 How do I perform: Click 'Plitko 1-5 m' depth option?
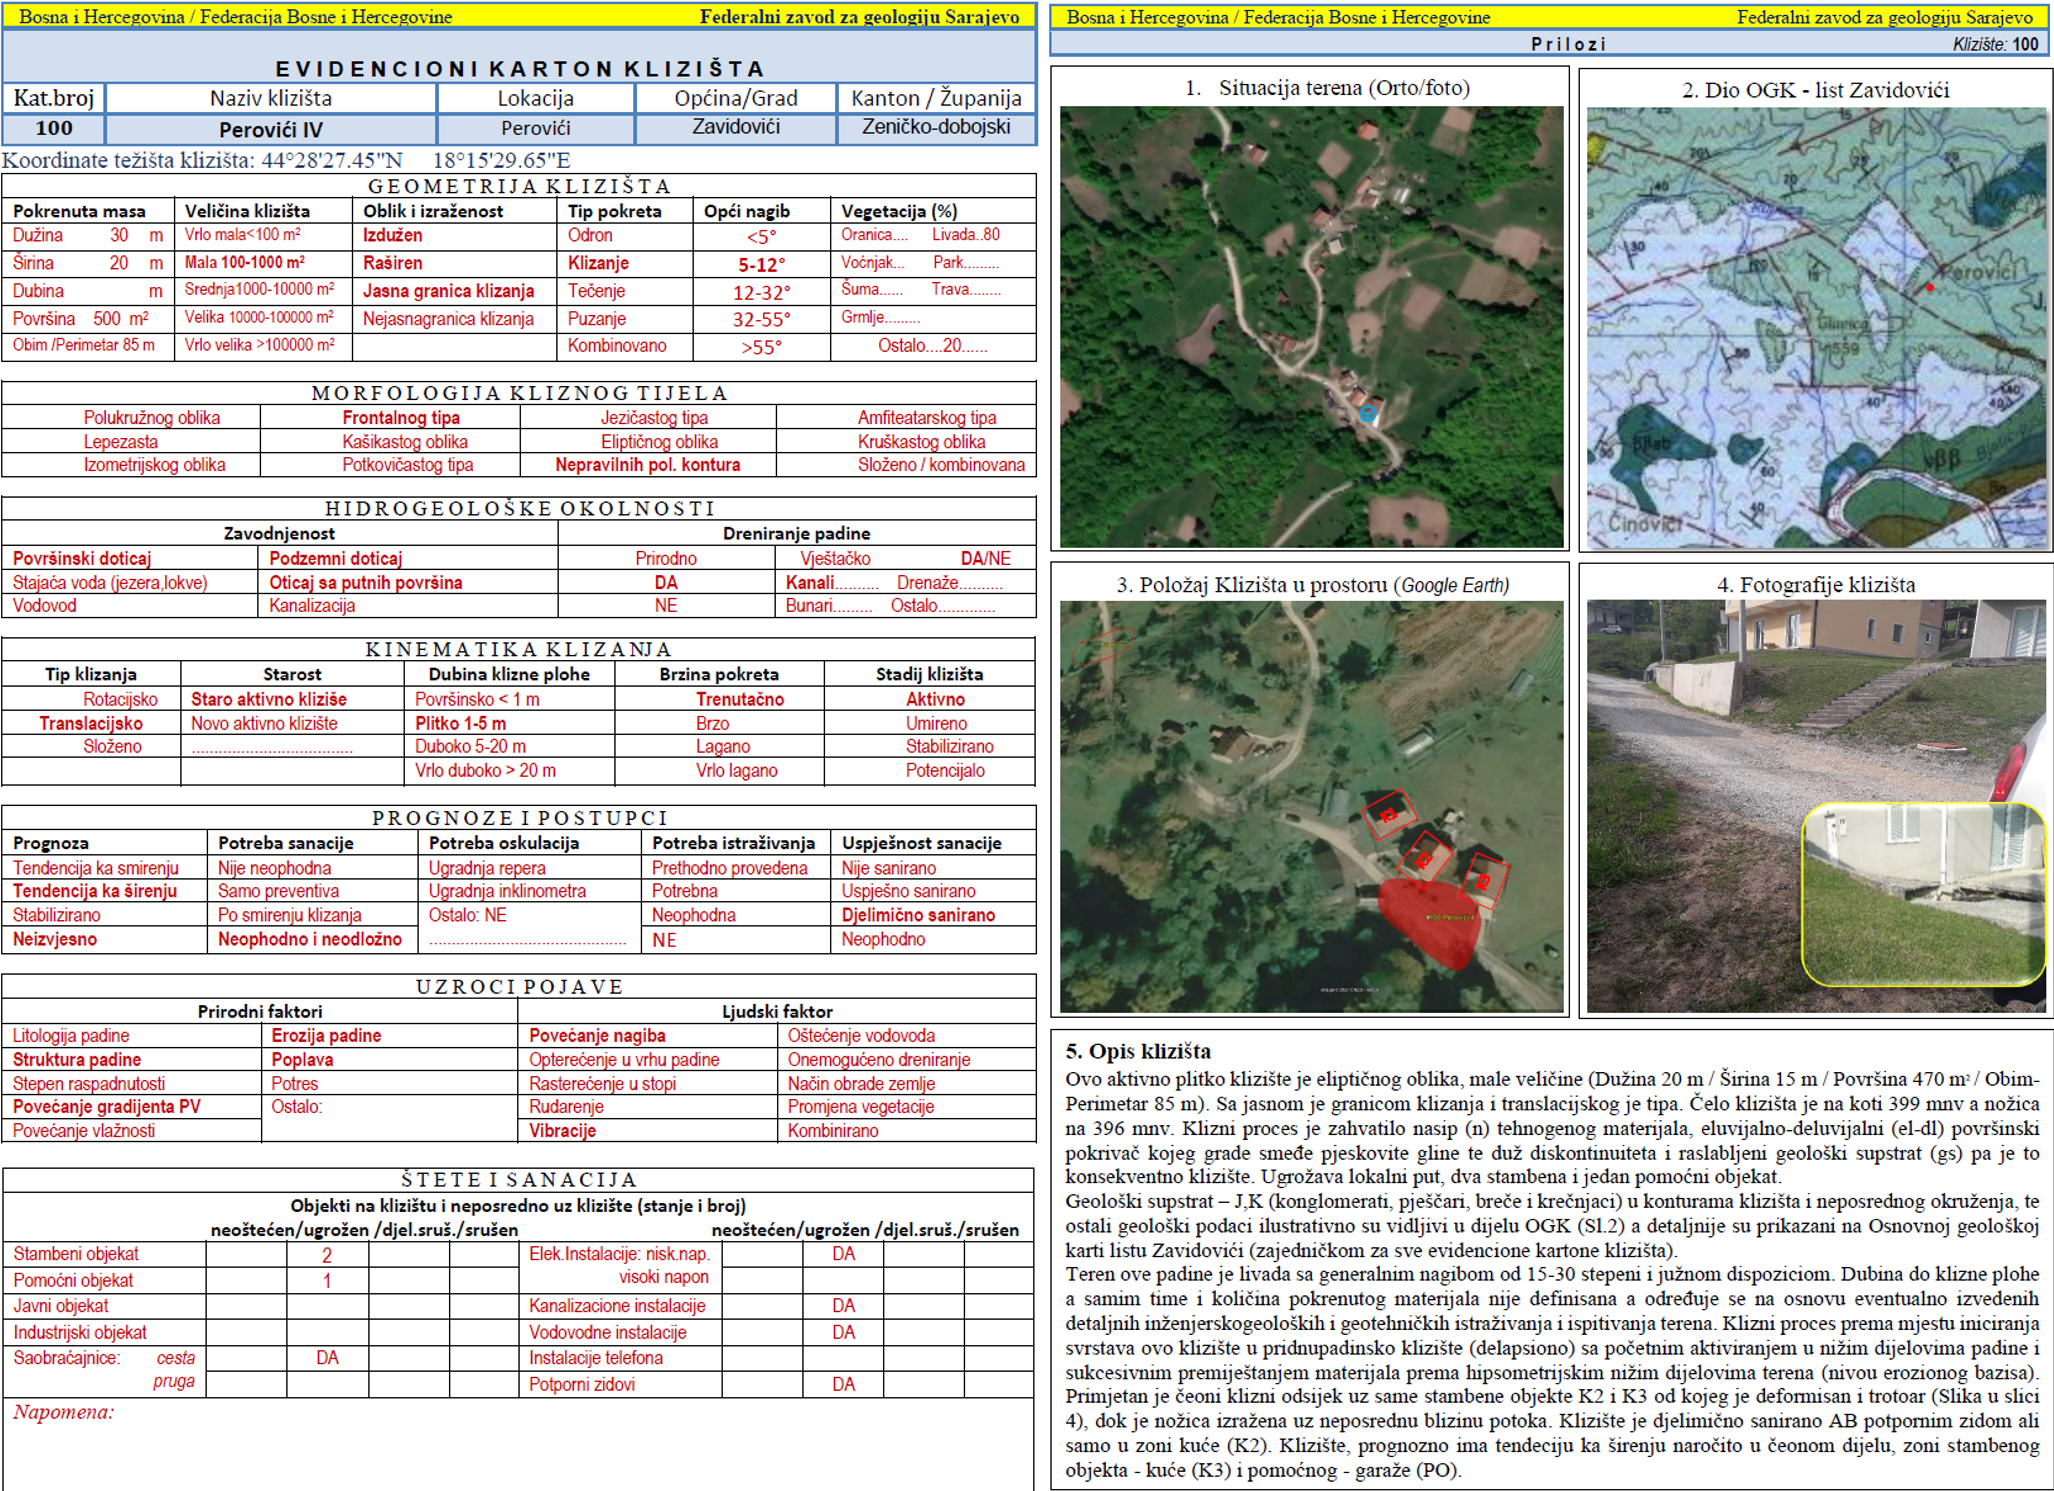460,723
